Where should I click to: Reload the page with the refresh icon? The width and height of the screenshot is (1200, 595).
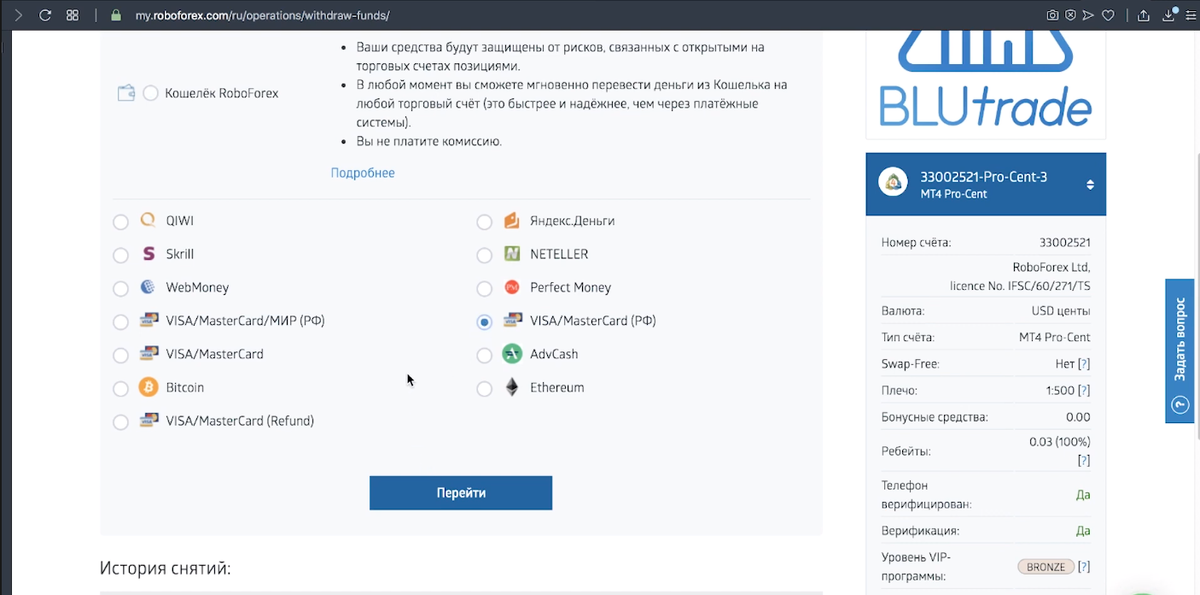pyautogui.click(x=45, y=15)
